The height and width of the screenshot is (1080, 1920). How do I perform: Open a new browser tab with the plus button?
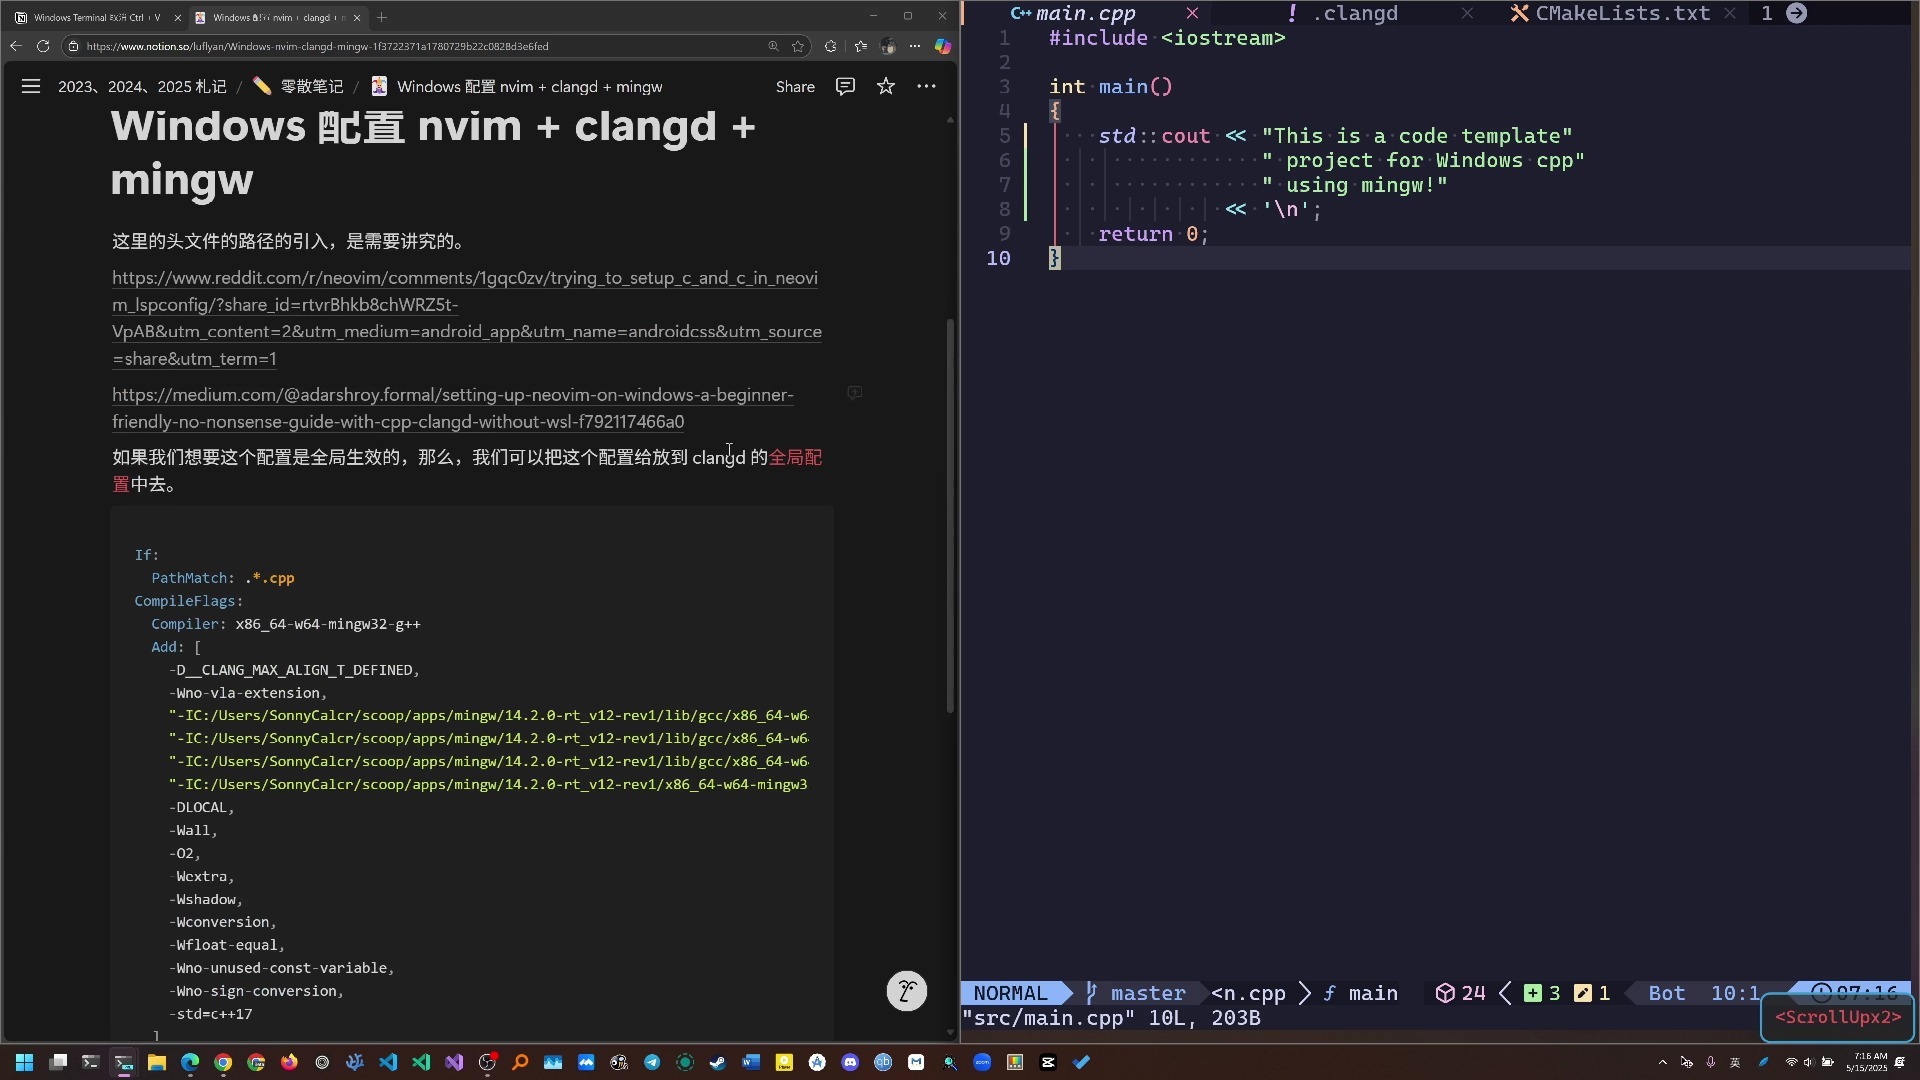coord(382,17)
